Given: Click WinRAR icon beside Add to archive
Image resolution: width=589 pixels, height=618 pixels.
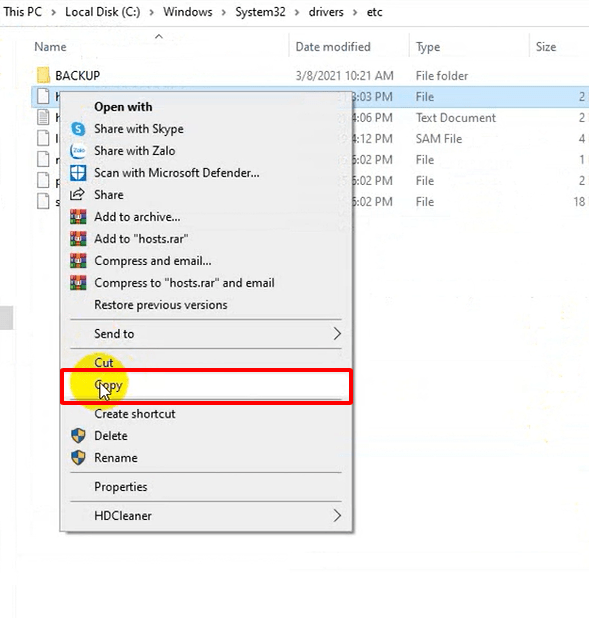Looking at the screenshot, I should [x=78, y=217].
